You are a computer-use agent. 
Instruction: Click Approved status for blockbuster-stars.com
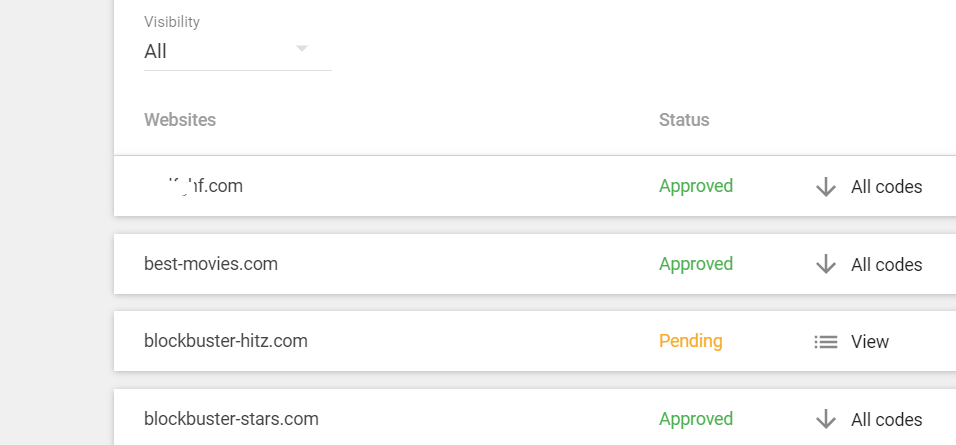[x=695, y=419]
